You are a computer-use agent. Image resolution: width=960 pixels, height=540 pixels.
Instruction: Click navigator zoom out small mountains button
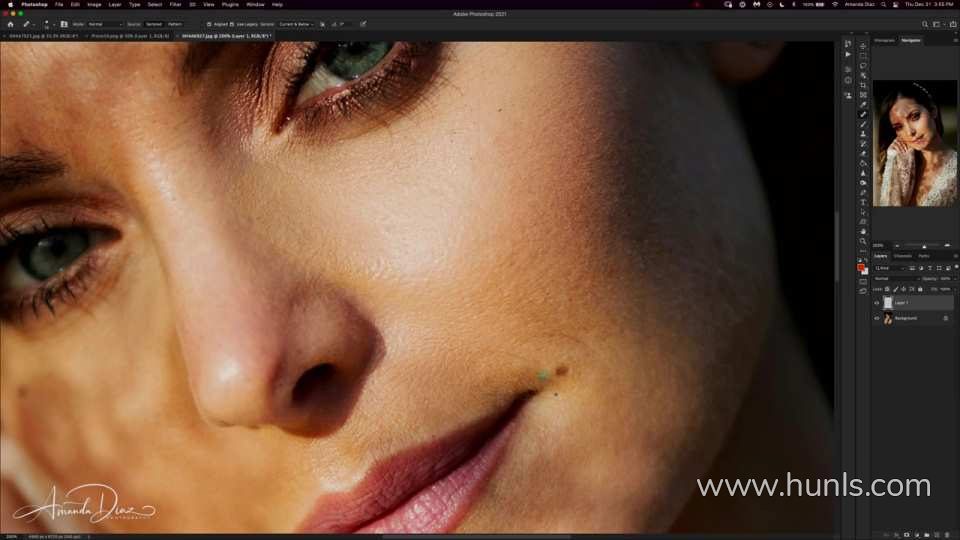(898, 246)
